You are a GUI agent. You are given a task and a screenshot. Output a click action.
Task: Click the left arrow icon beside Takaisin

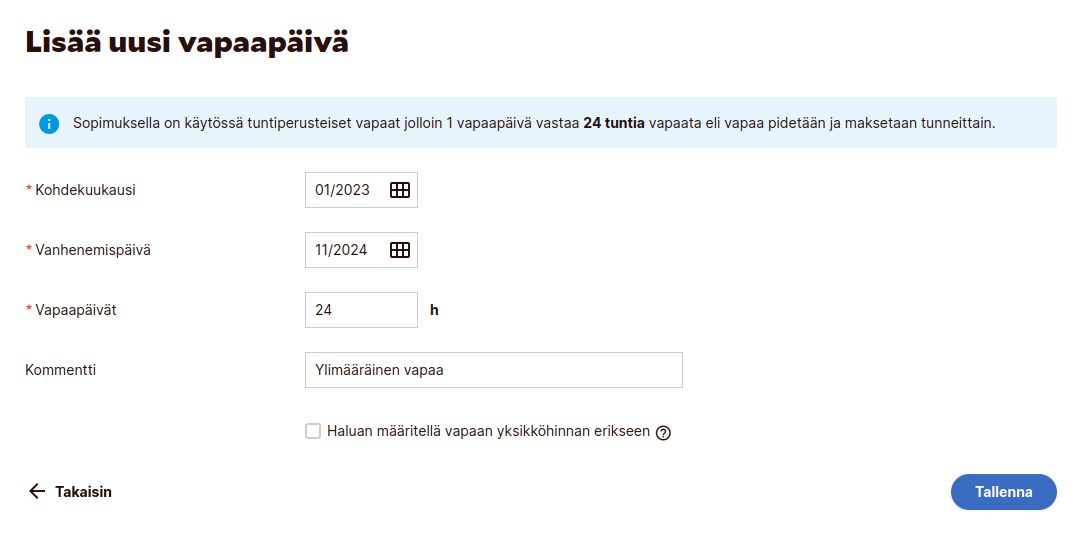[37, 492]
